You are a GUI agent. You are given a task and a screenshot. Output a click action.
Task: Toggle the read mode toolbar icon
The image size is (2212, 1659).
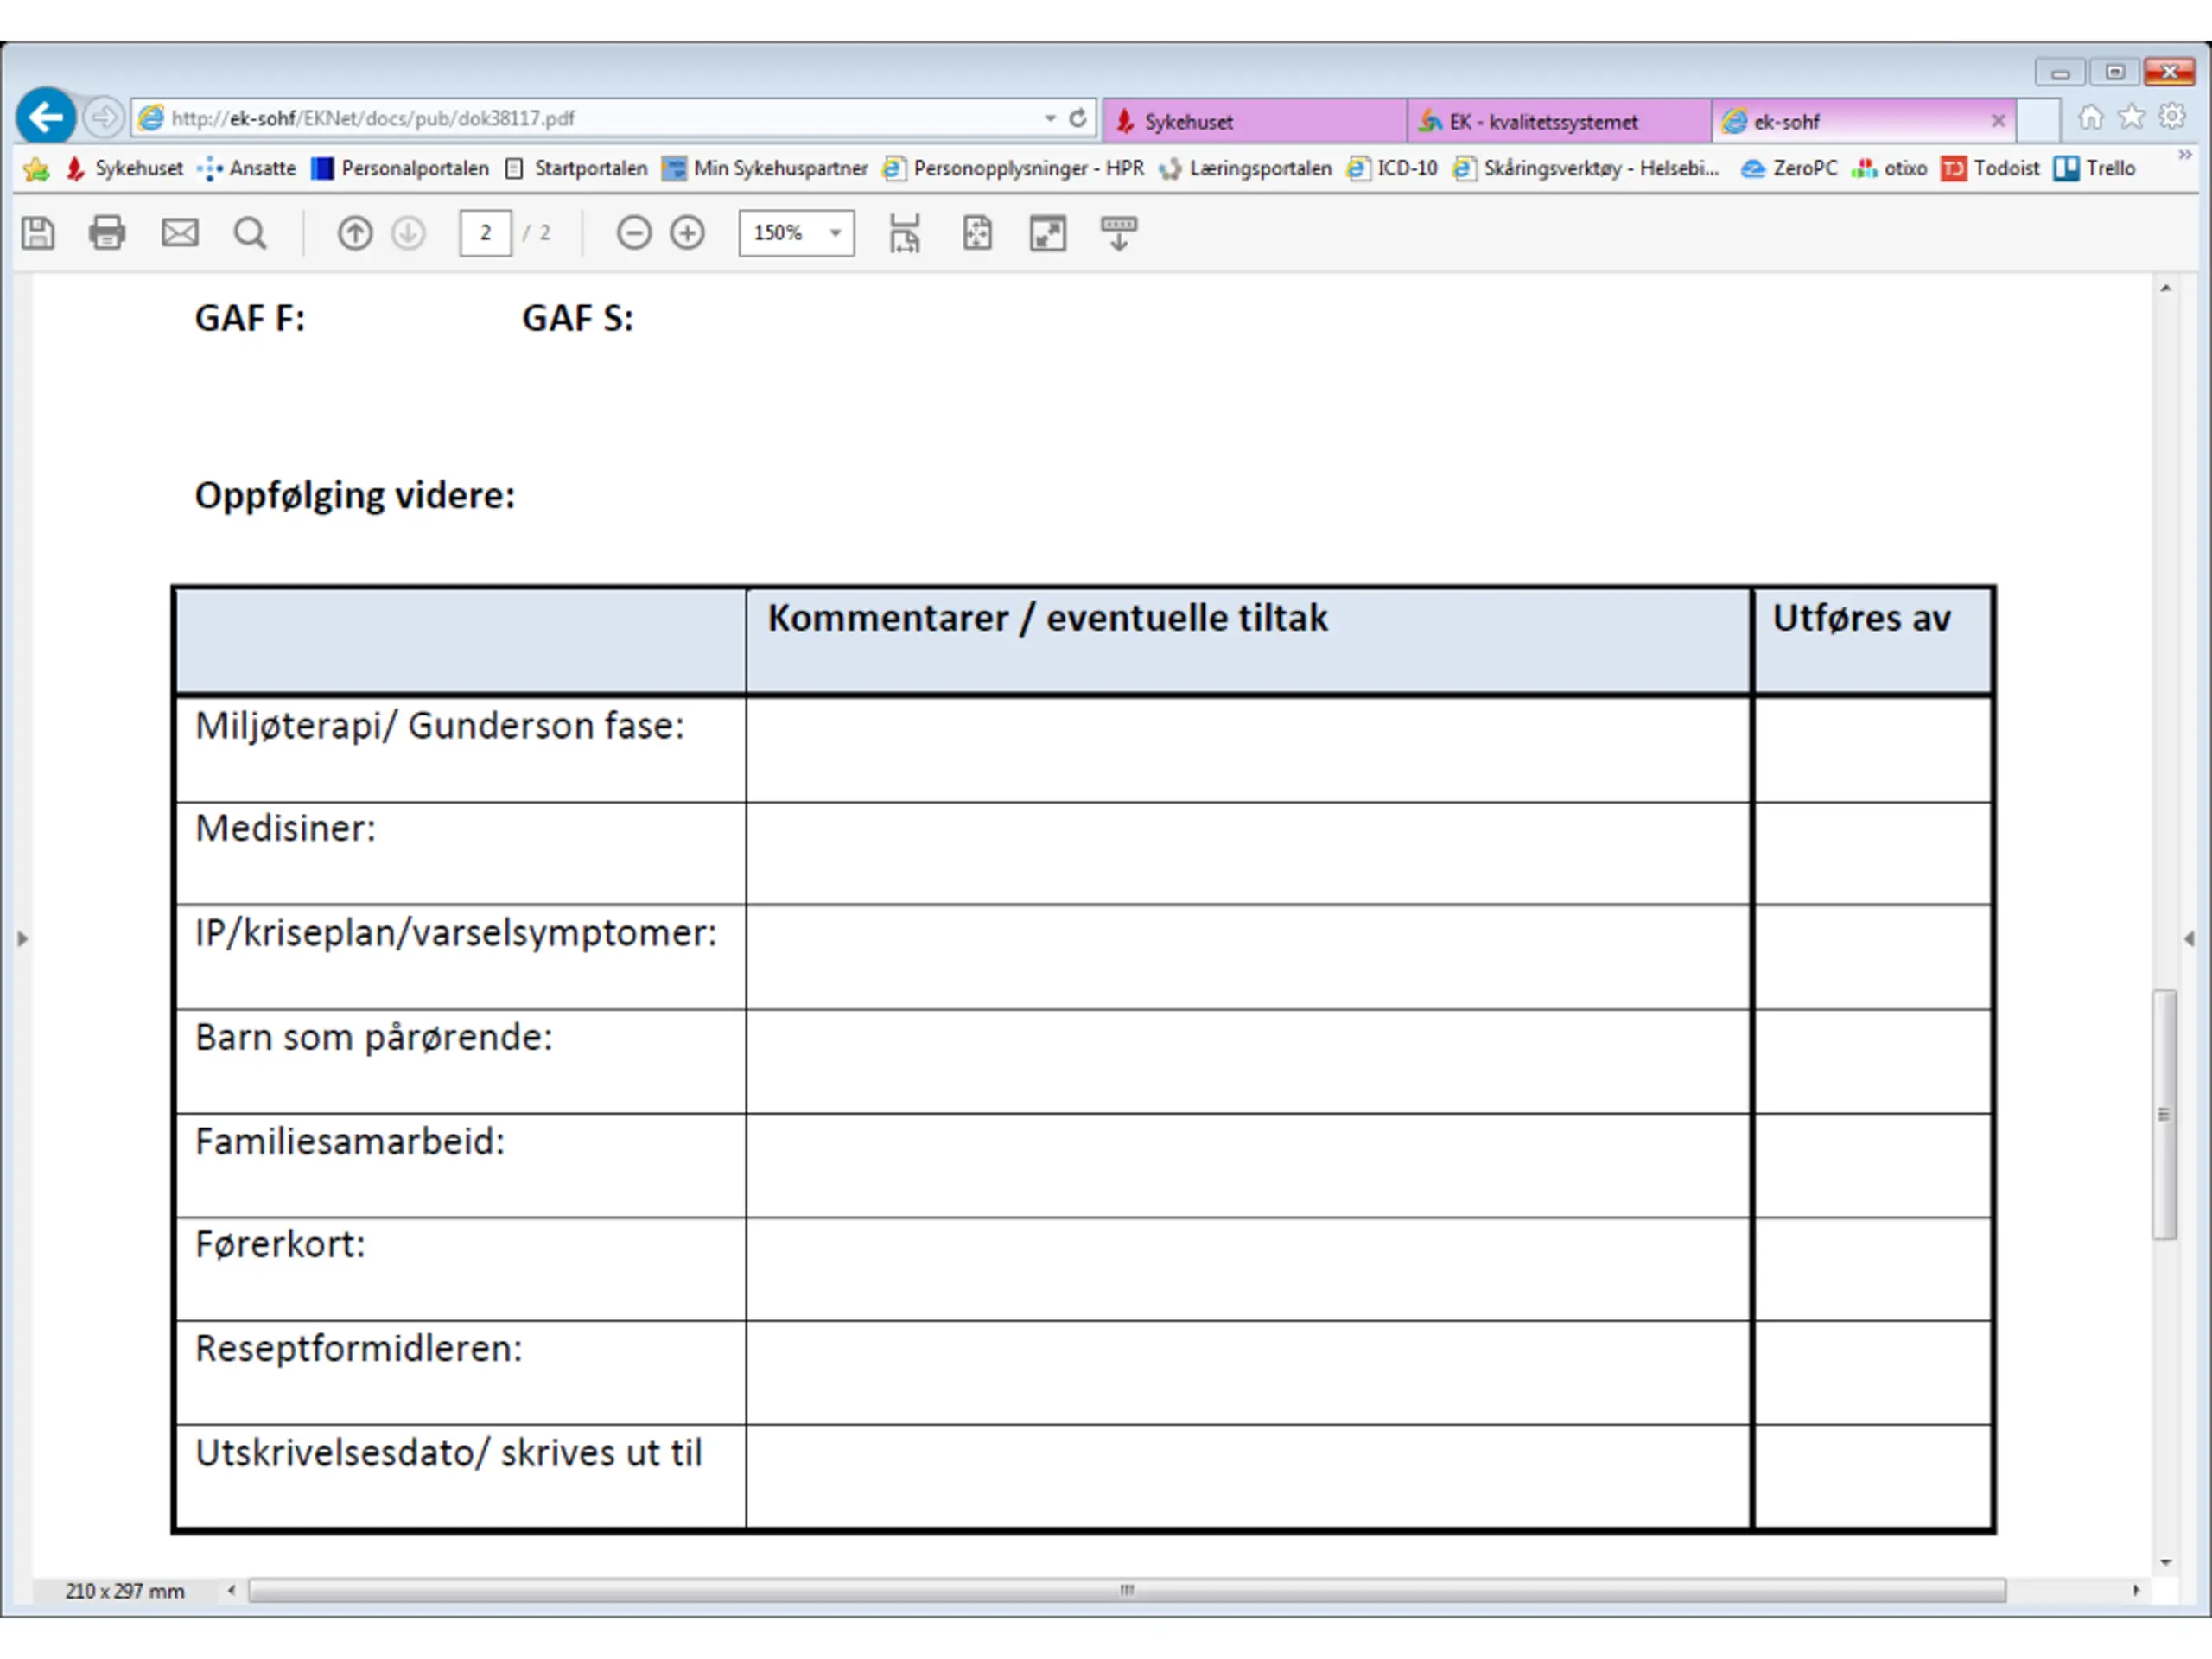pyautogui.click(x=1119, y=233)
